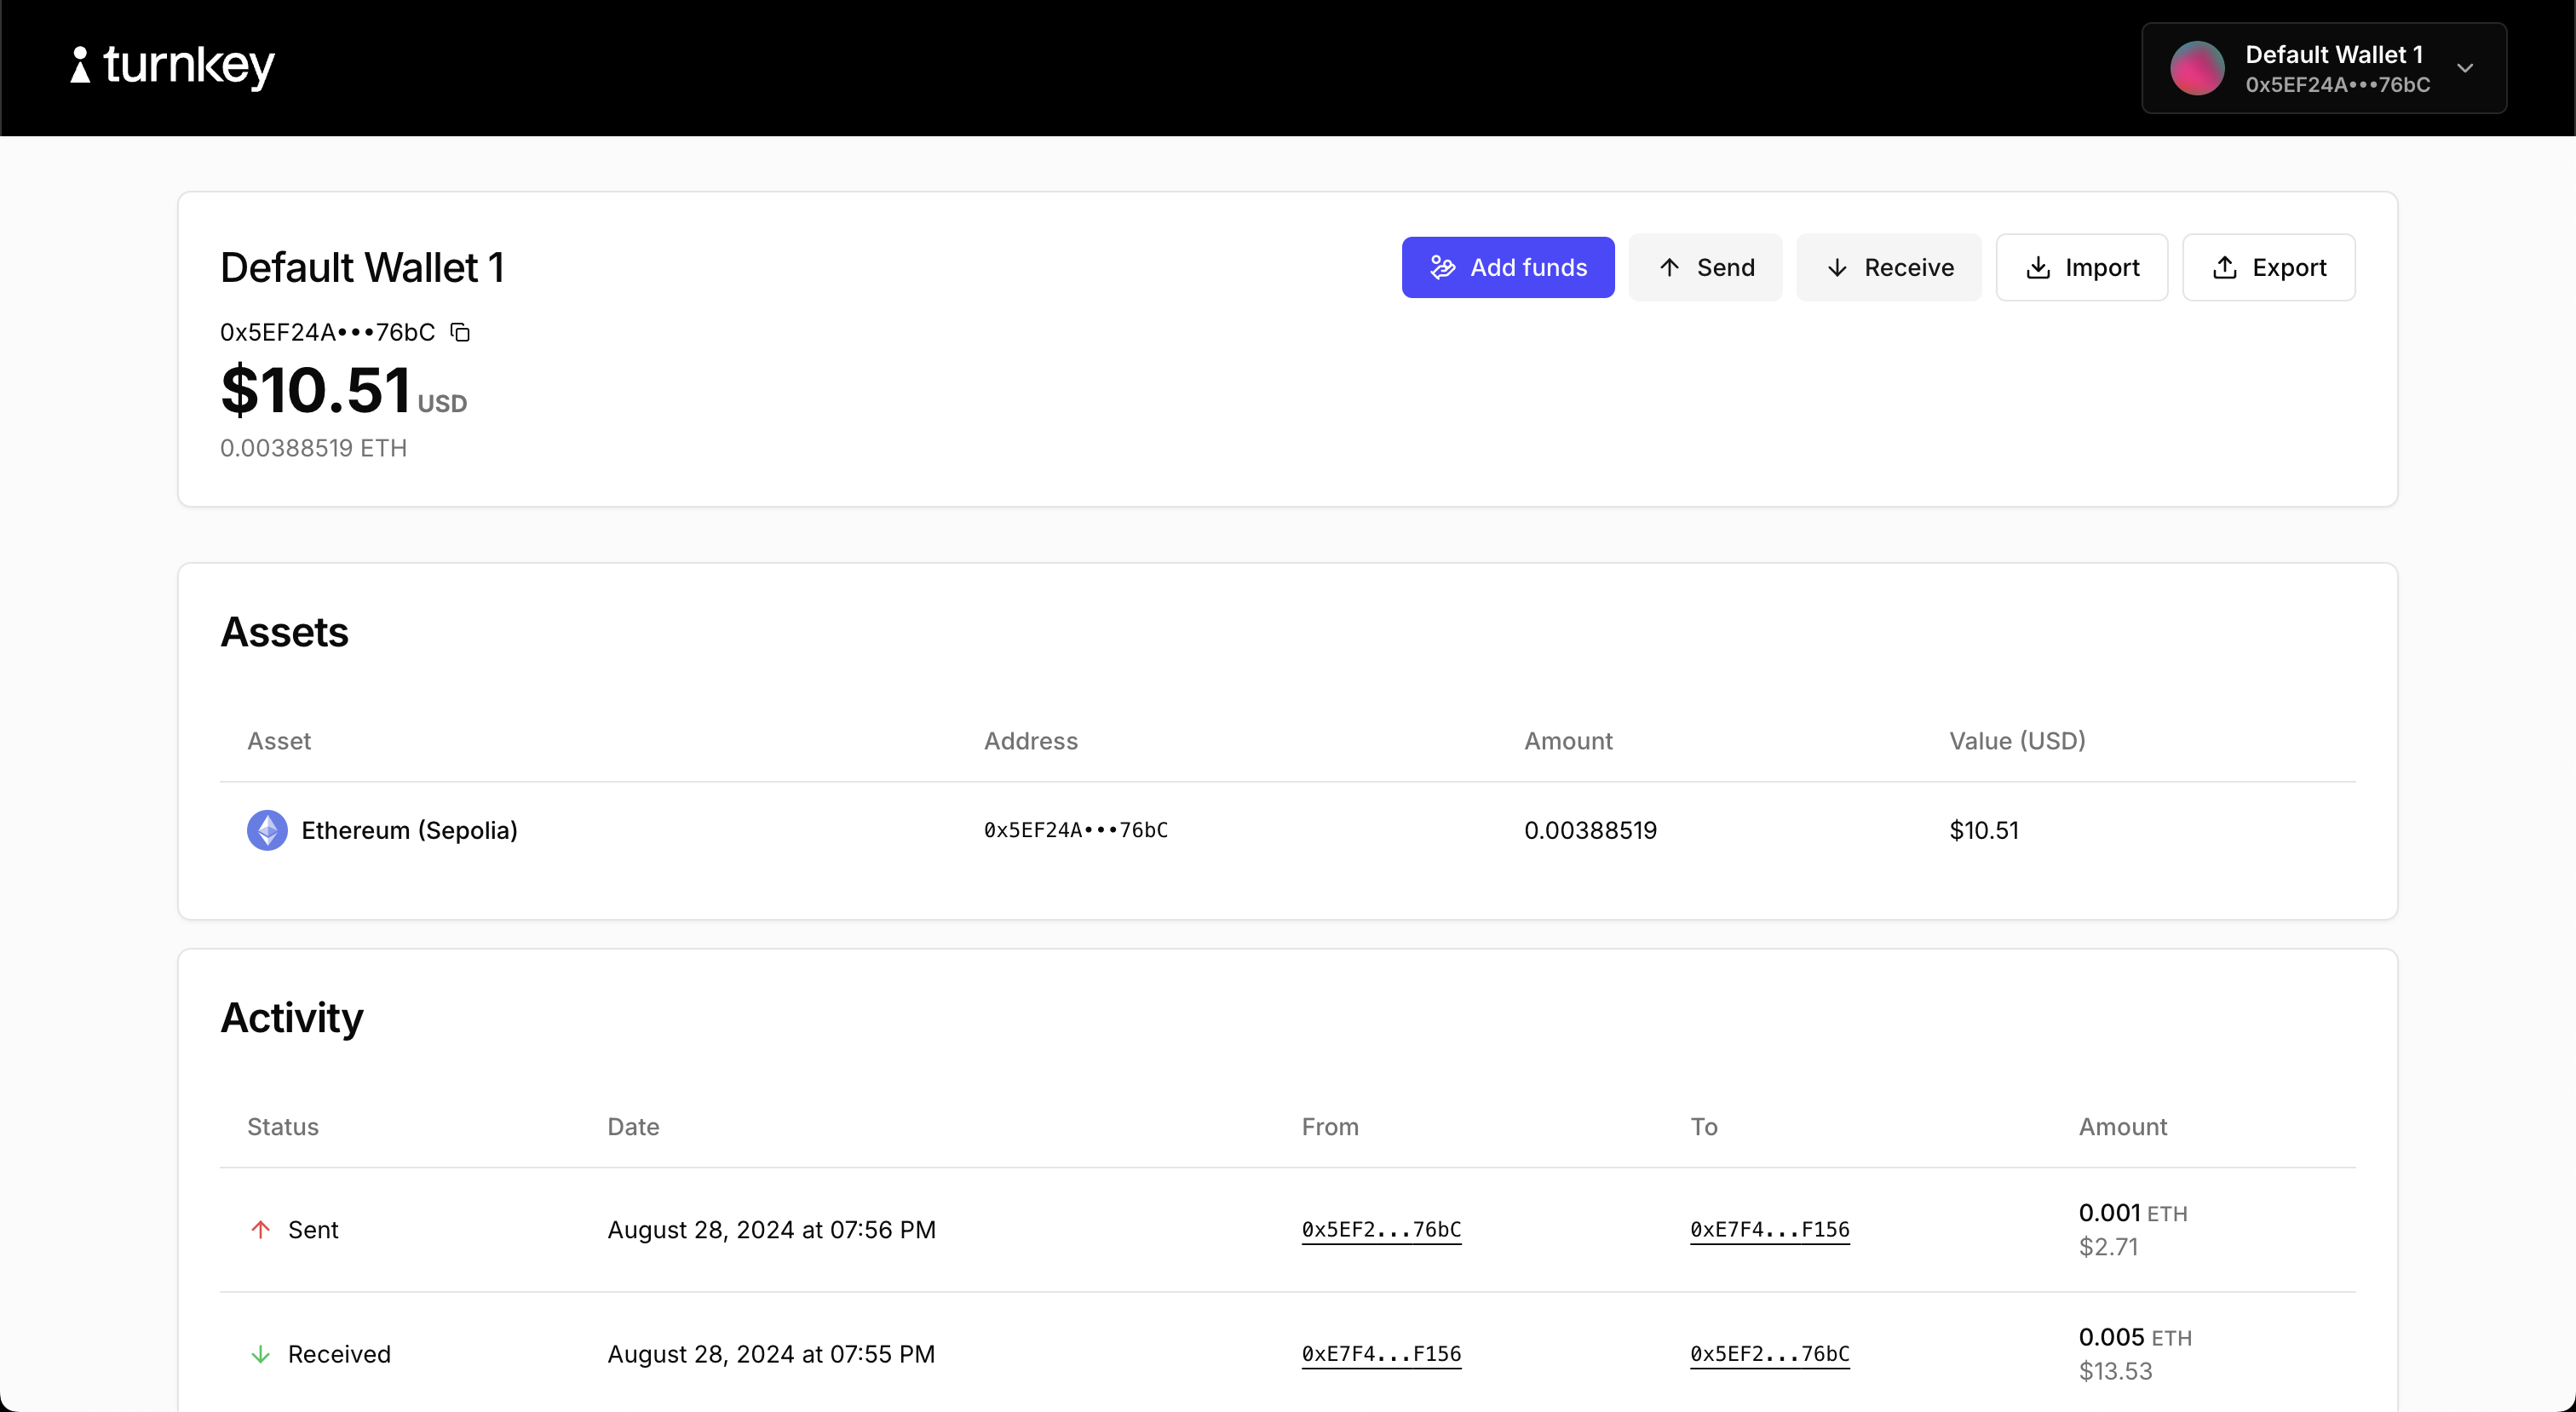The height and width of the screenshot is (1412, 2576).
Task: Click the Export button
Action: pos(2270,267)
